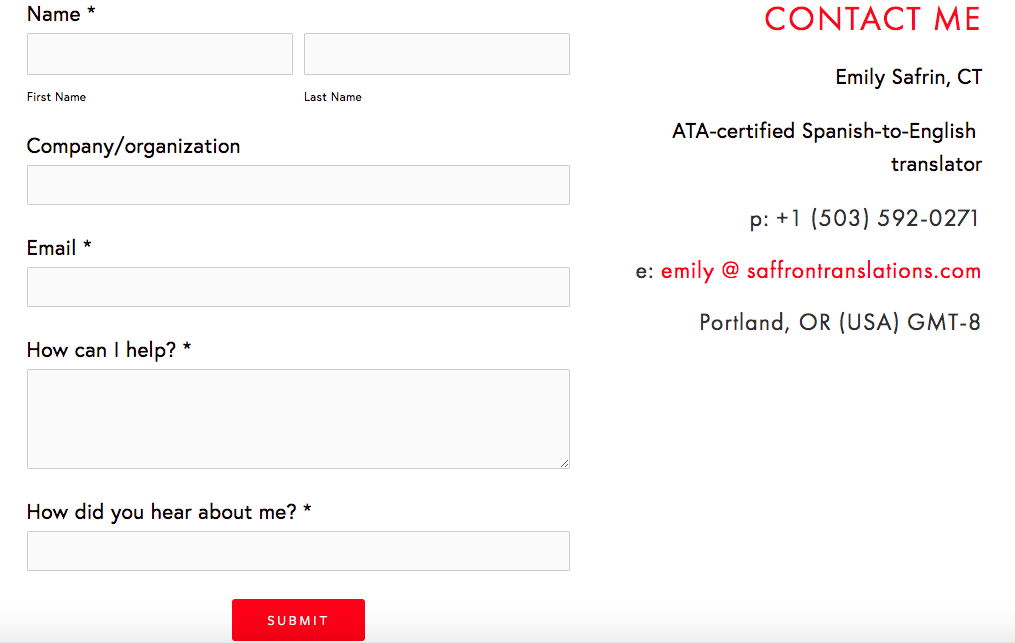This screenshot has width=1015, height=643.
Task: Click the First Name caption under field
Action: pos(56,96)
